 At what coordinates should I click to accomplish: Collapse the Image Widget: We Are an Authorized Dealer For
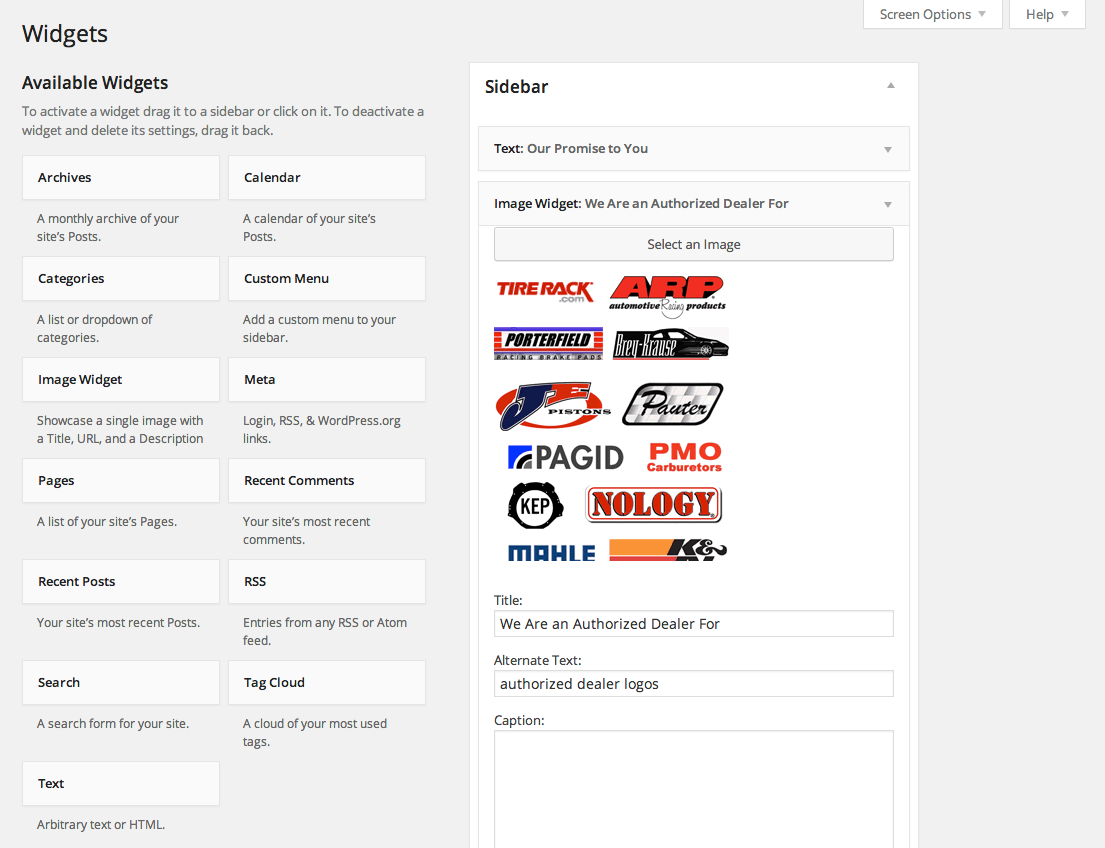point(886,203)
